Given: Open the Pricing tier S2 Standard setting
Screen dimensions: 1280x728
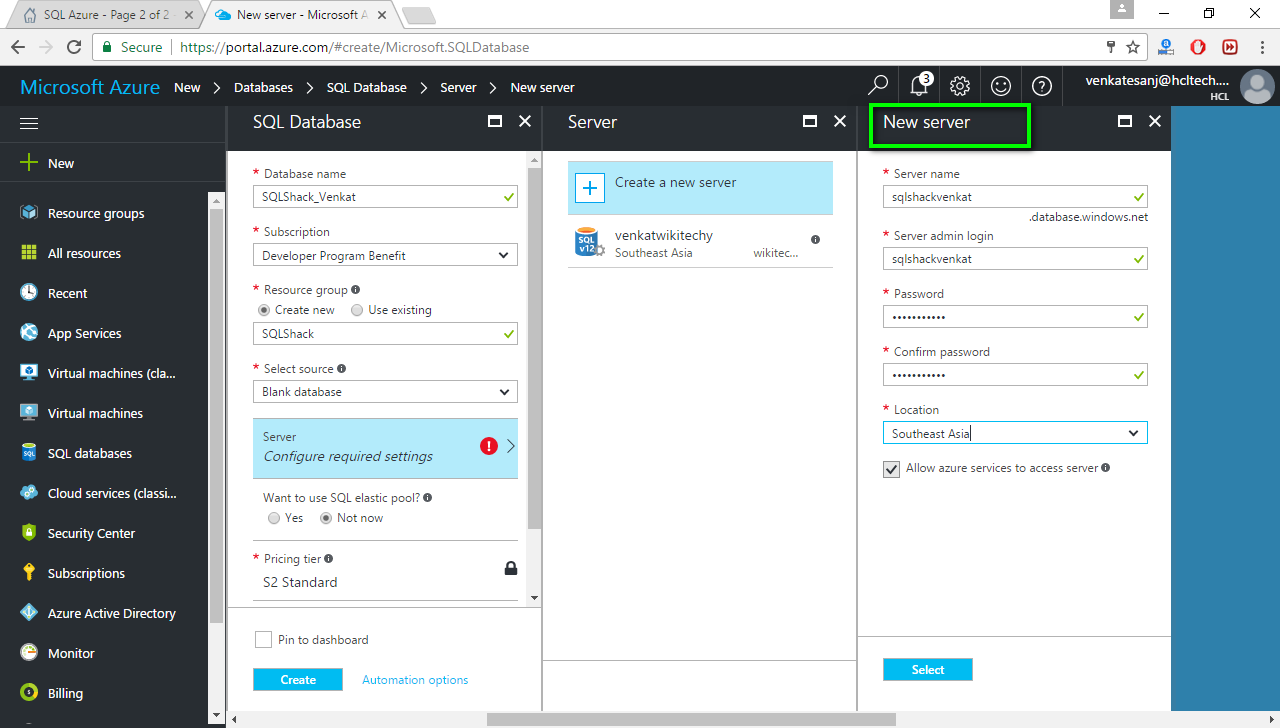Looking at the screenshot, I should 385,571.
